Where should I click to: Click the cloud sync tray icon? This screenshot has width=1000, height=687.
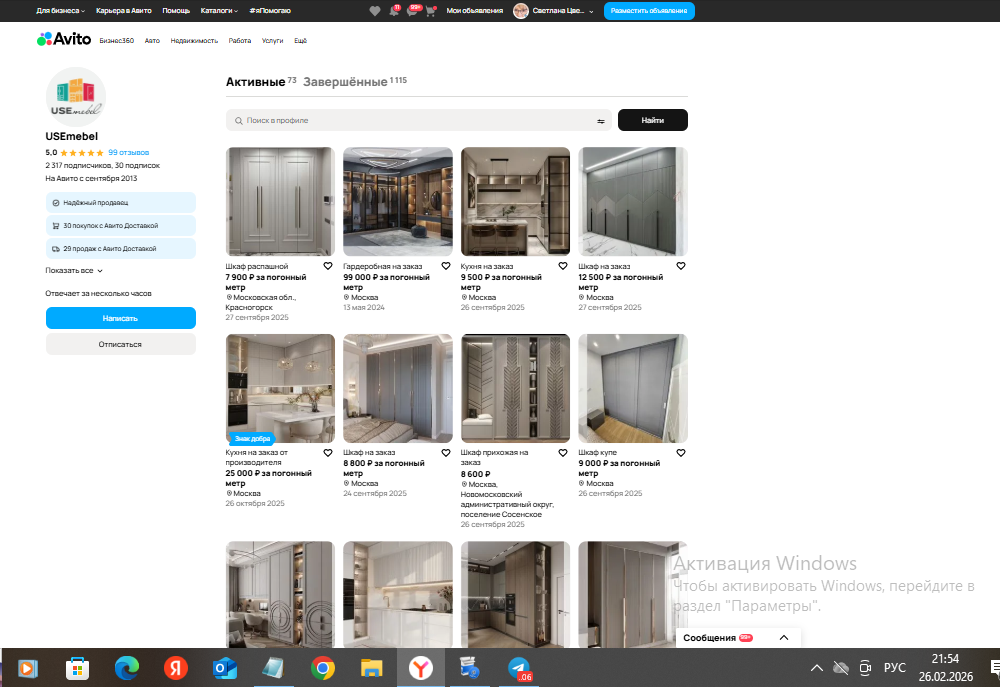tap(841, 668)
